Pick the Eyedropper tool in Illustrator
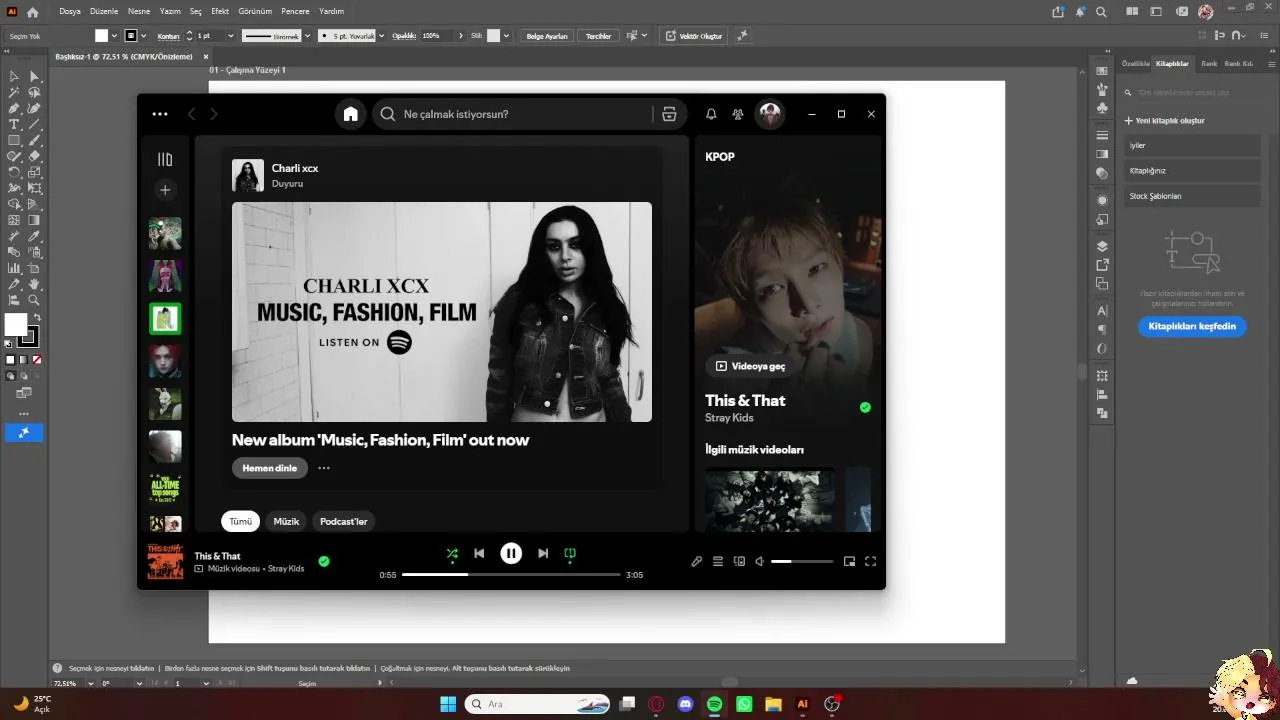The height and width of the screenshot is (720, 1280). (34, 236)
